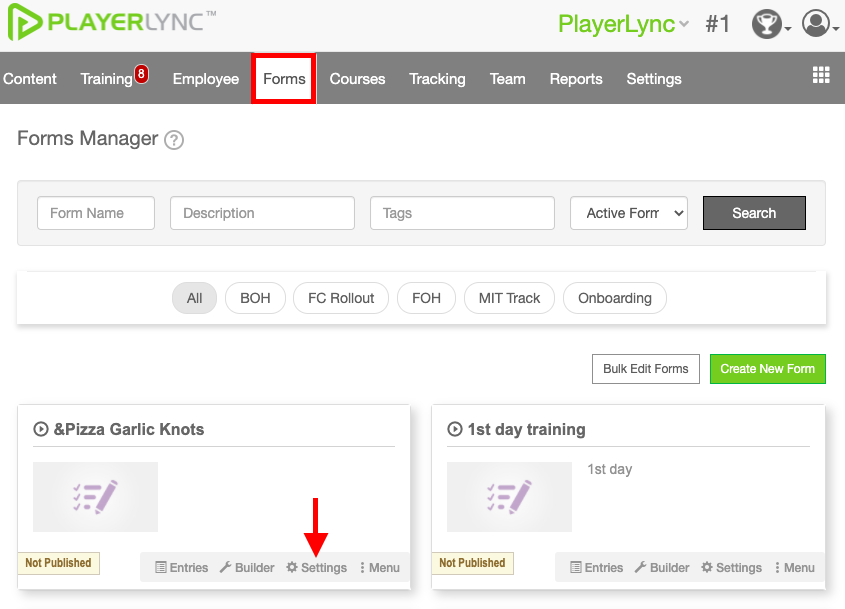Screen dimensions: 845x609
Task: Click the &Pizza Garlic Knots form thumbnail
Action: 95,497
